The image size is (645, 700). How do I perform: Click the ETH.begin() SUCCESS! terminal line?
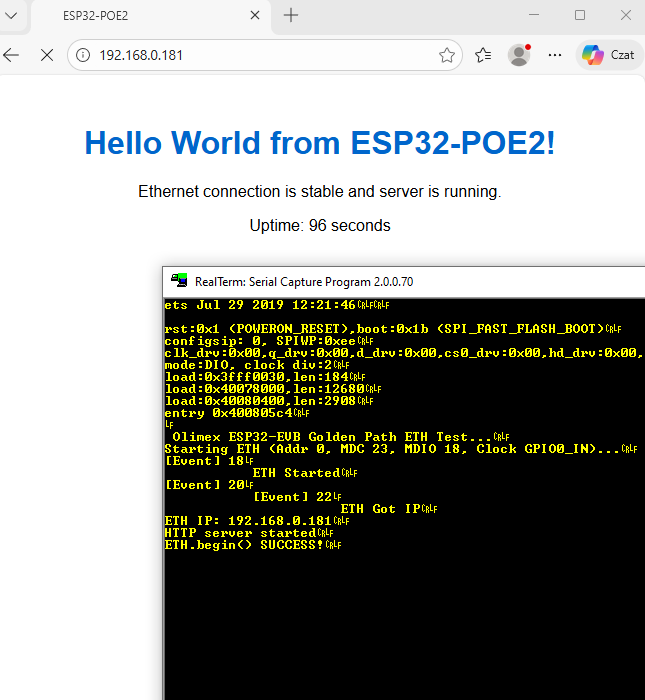pos(253,545)
